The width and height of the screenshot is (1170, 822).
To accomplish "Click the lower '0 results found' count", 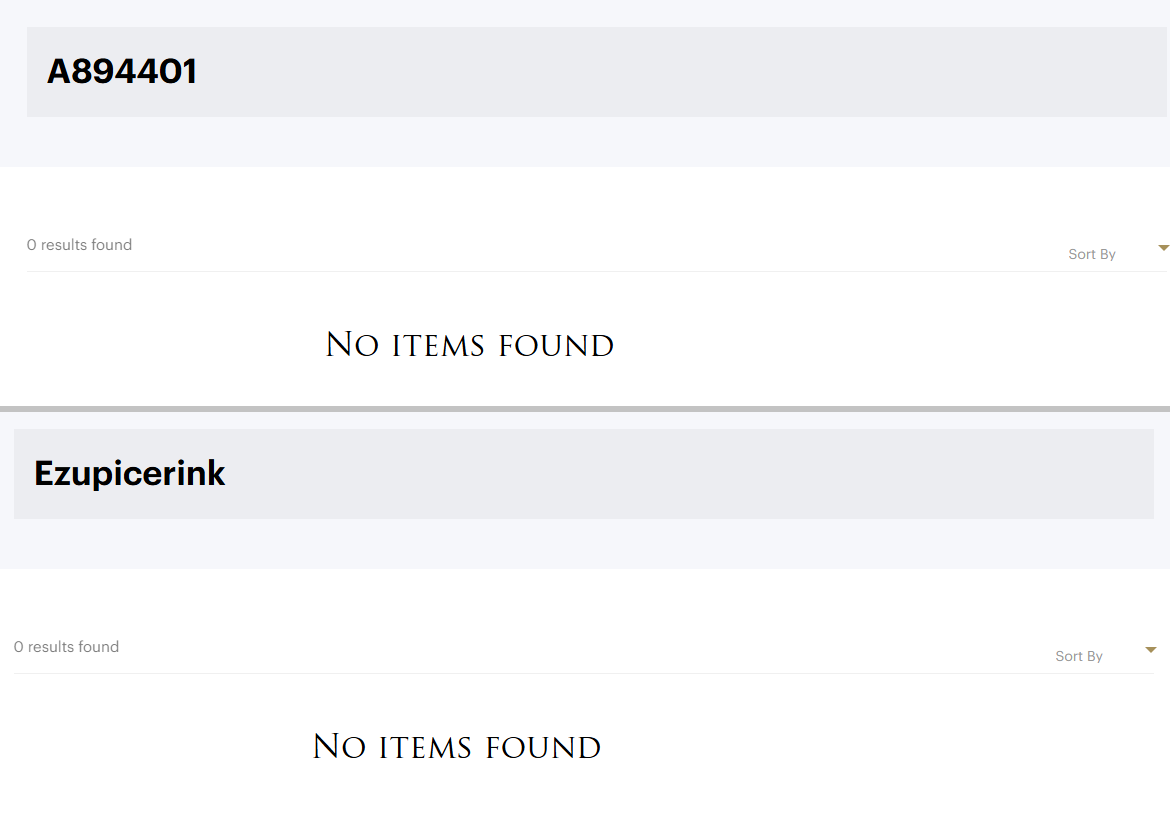I will 66,647.
